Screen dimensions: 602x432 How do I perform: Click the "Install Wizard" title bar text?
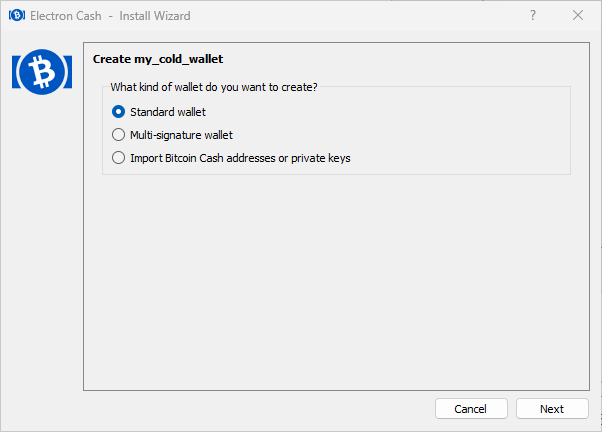tap(155, 16)
